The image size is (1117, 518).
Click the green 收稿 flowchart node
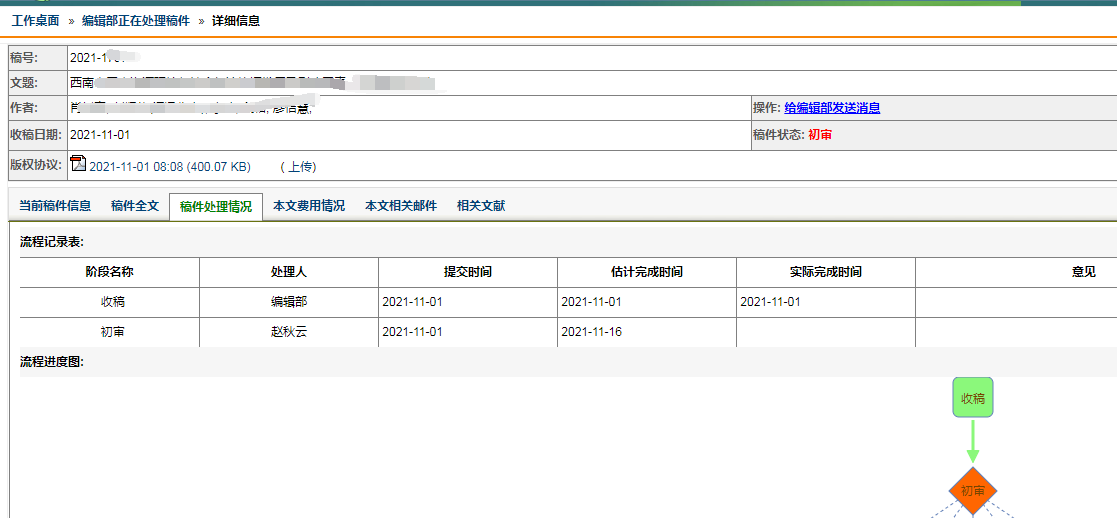click(972, 398)
